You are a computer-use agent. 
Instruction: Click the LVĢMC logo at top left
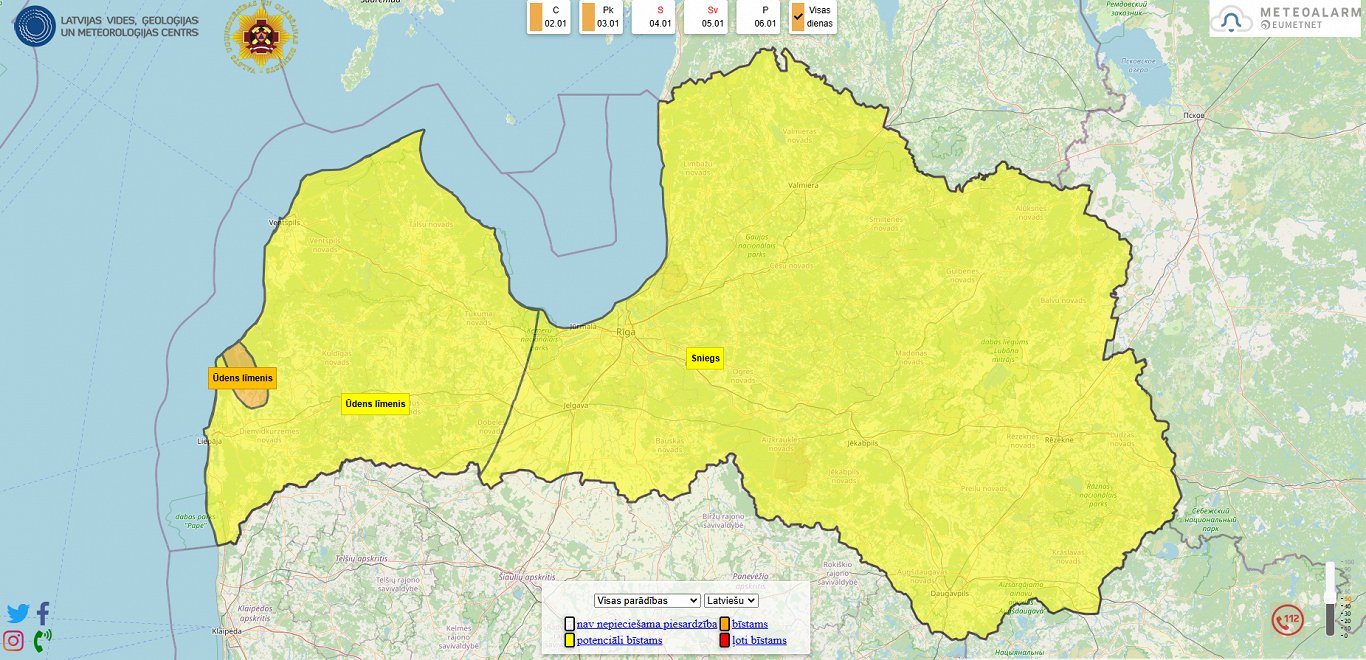106,27
